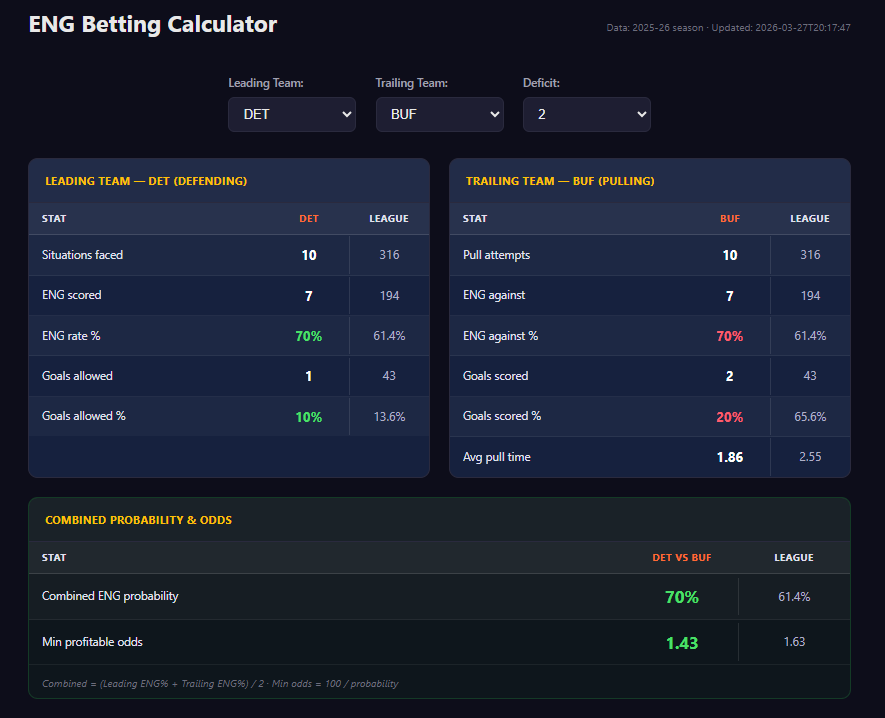Image resolution: width=885 pixels, height=718 pixels.
Task: Click the 'Goals scored %' row label
Action: pyautogui.click(x=502, y=416)
